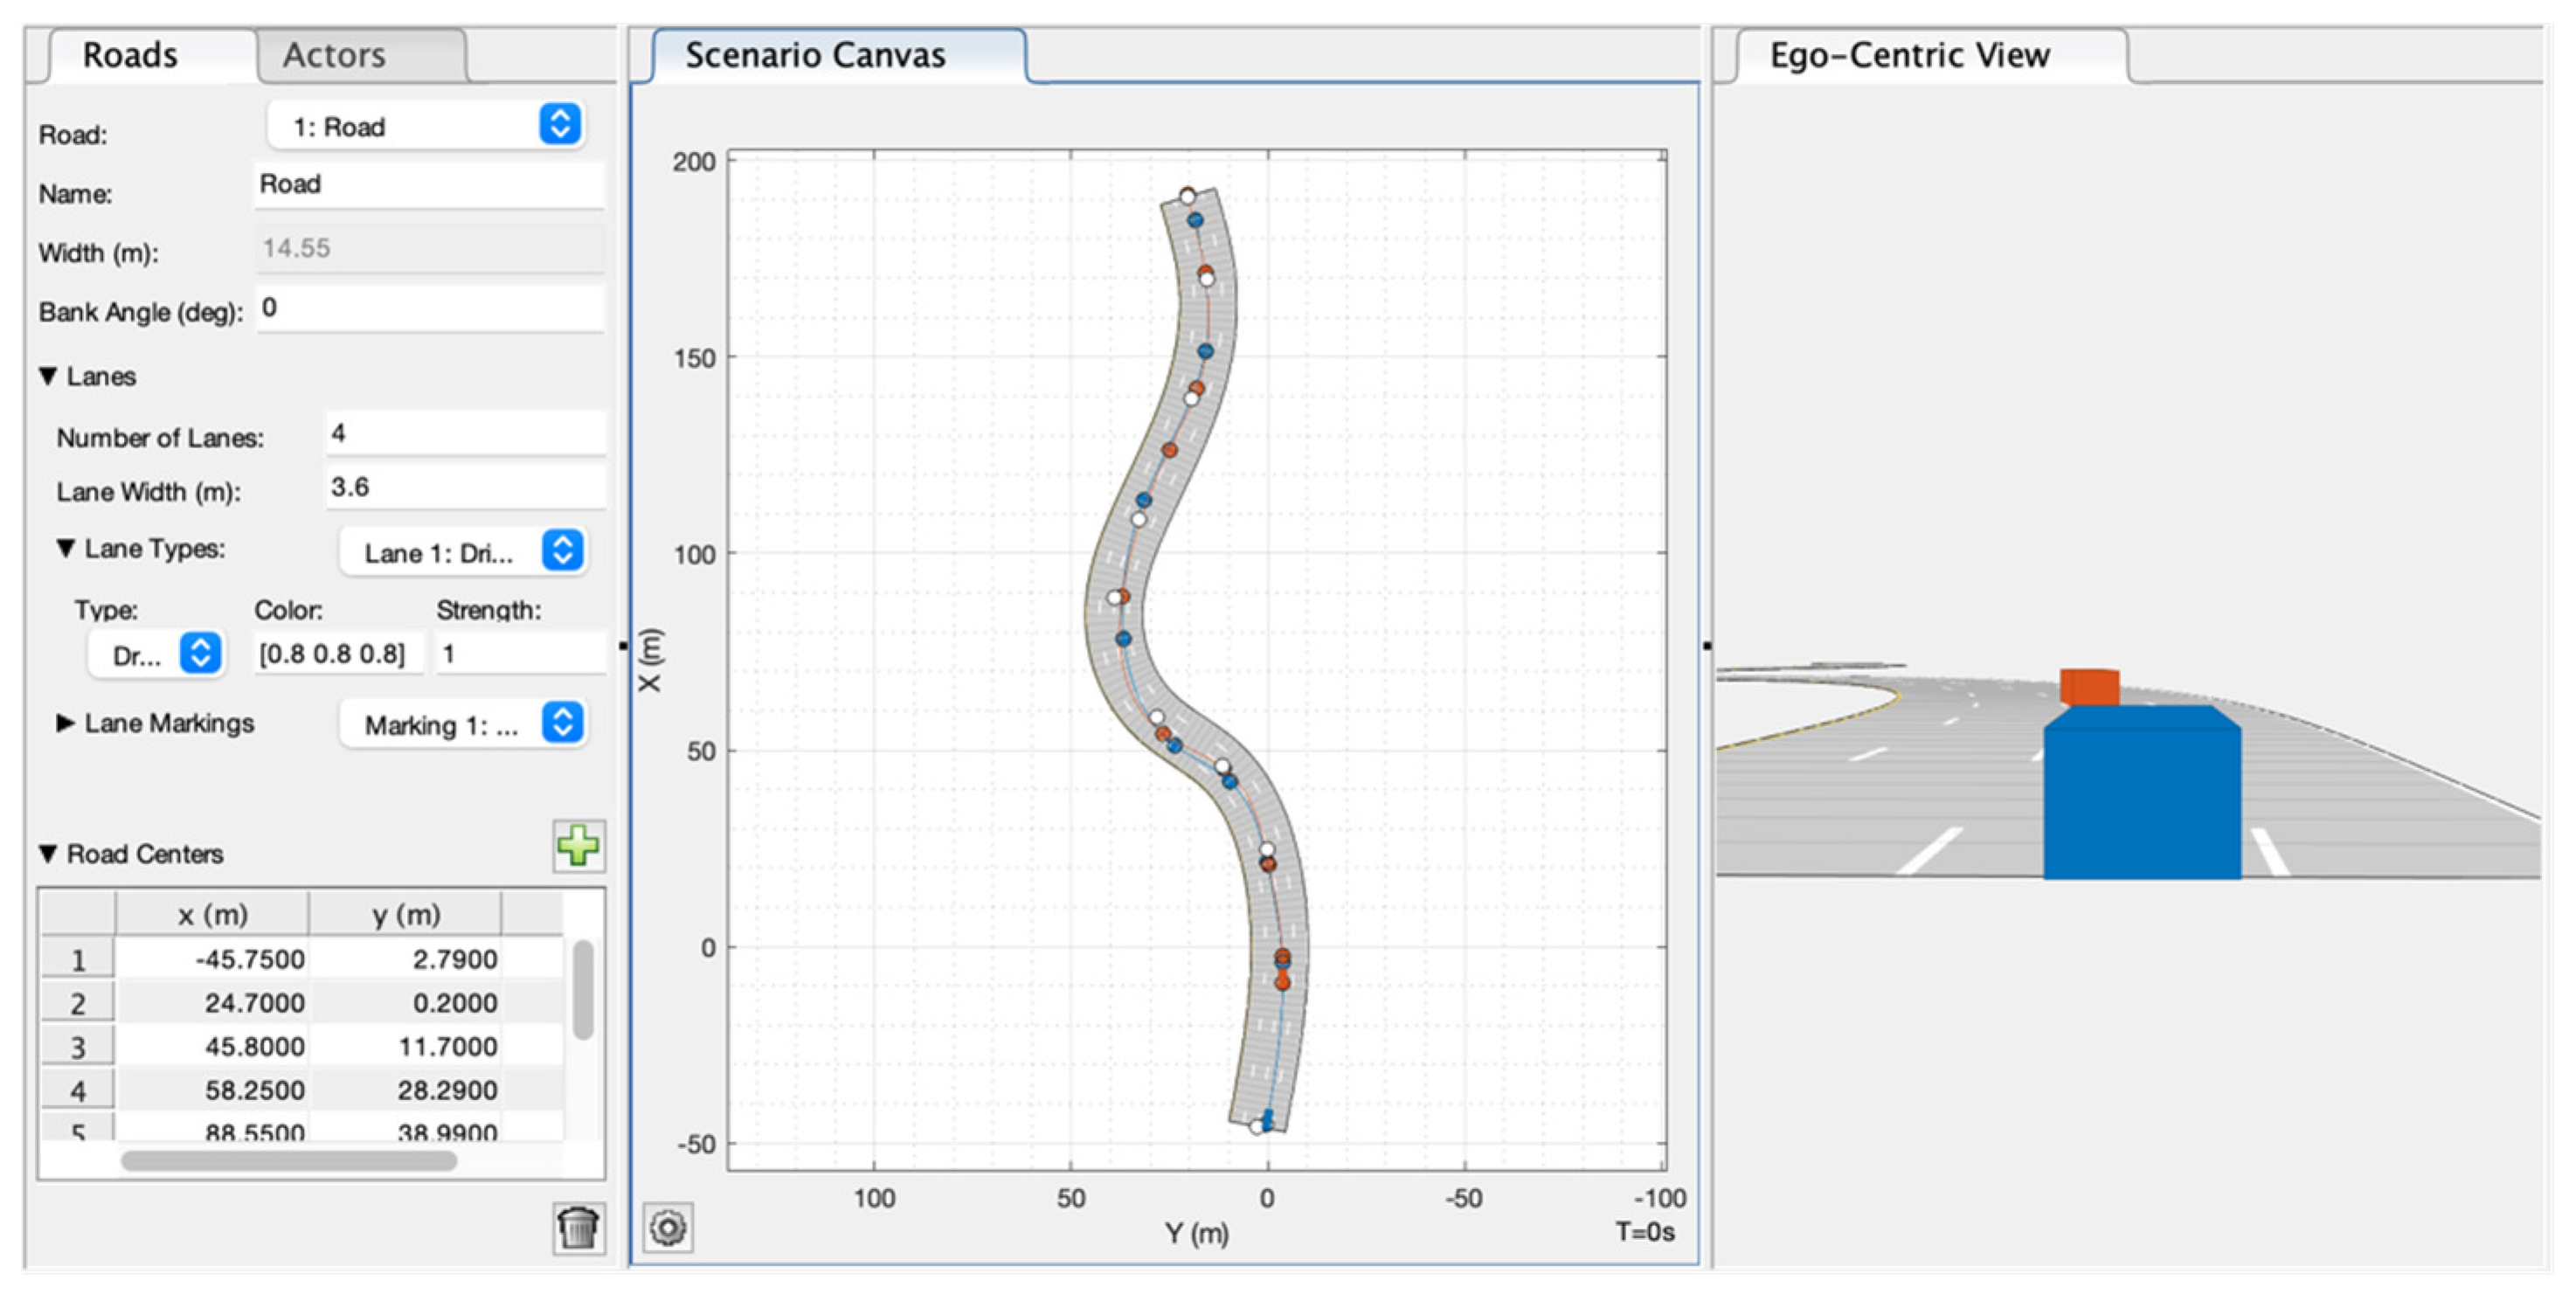Collapse the Lanes section
The width and height of the screenshot is (2576, 1301).
[48, 376]
